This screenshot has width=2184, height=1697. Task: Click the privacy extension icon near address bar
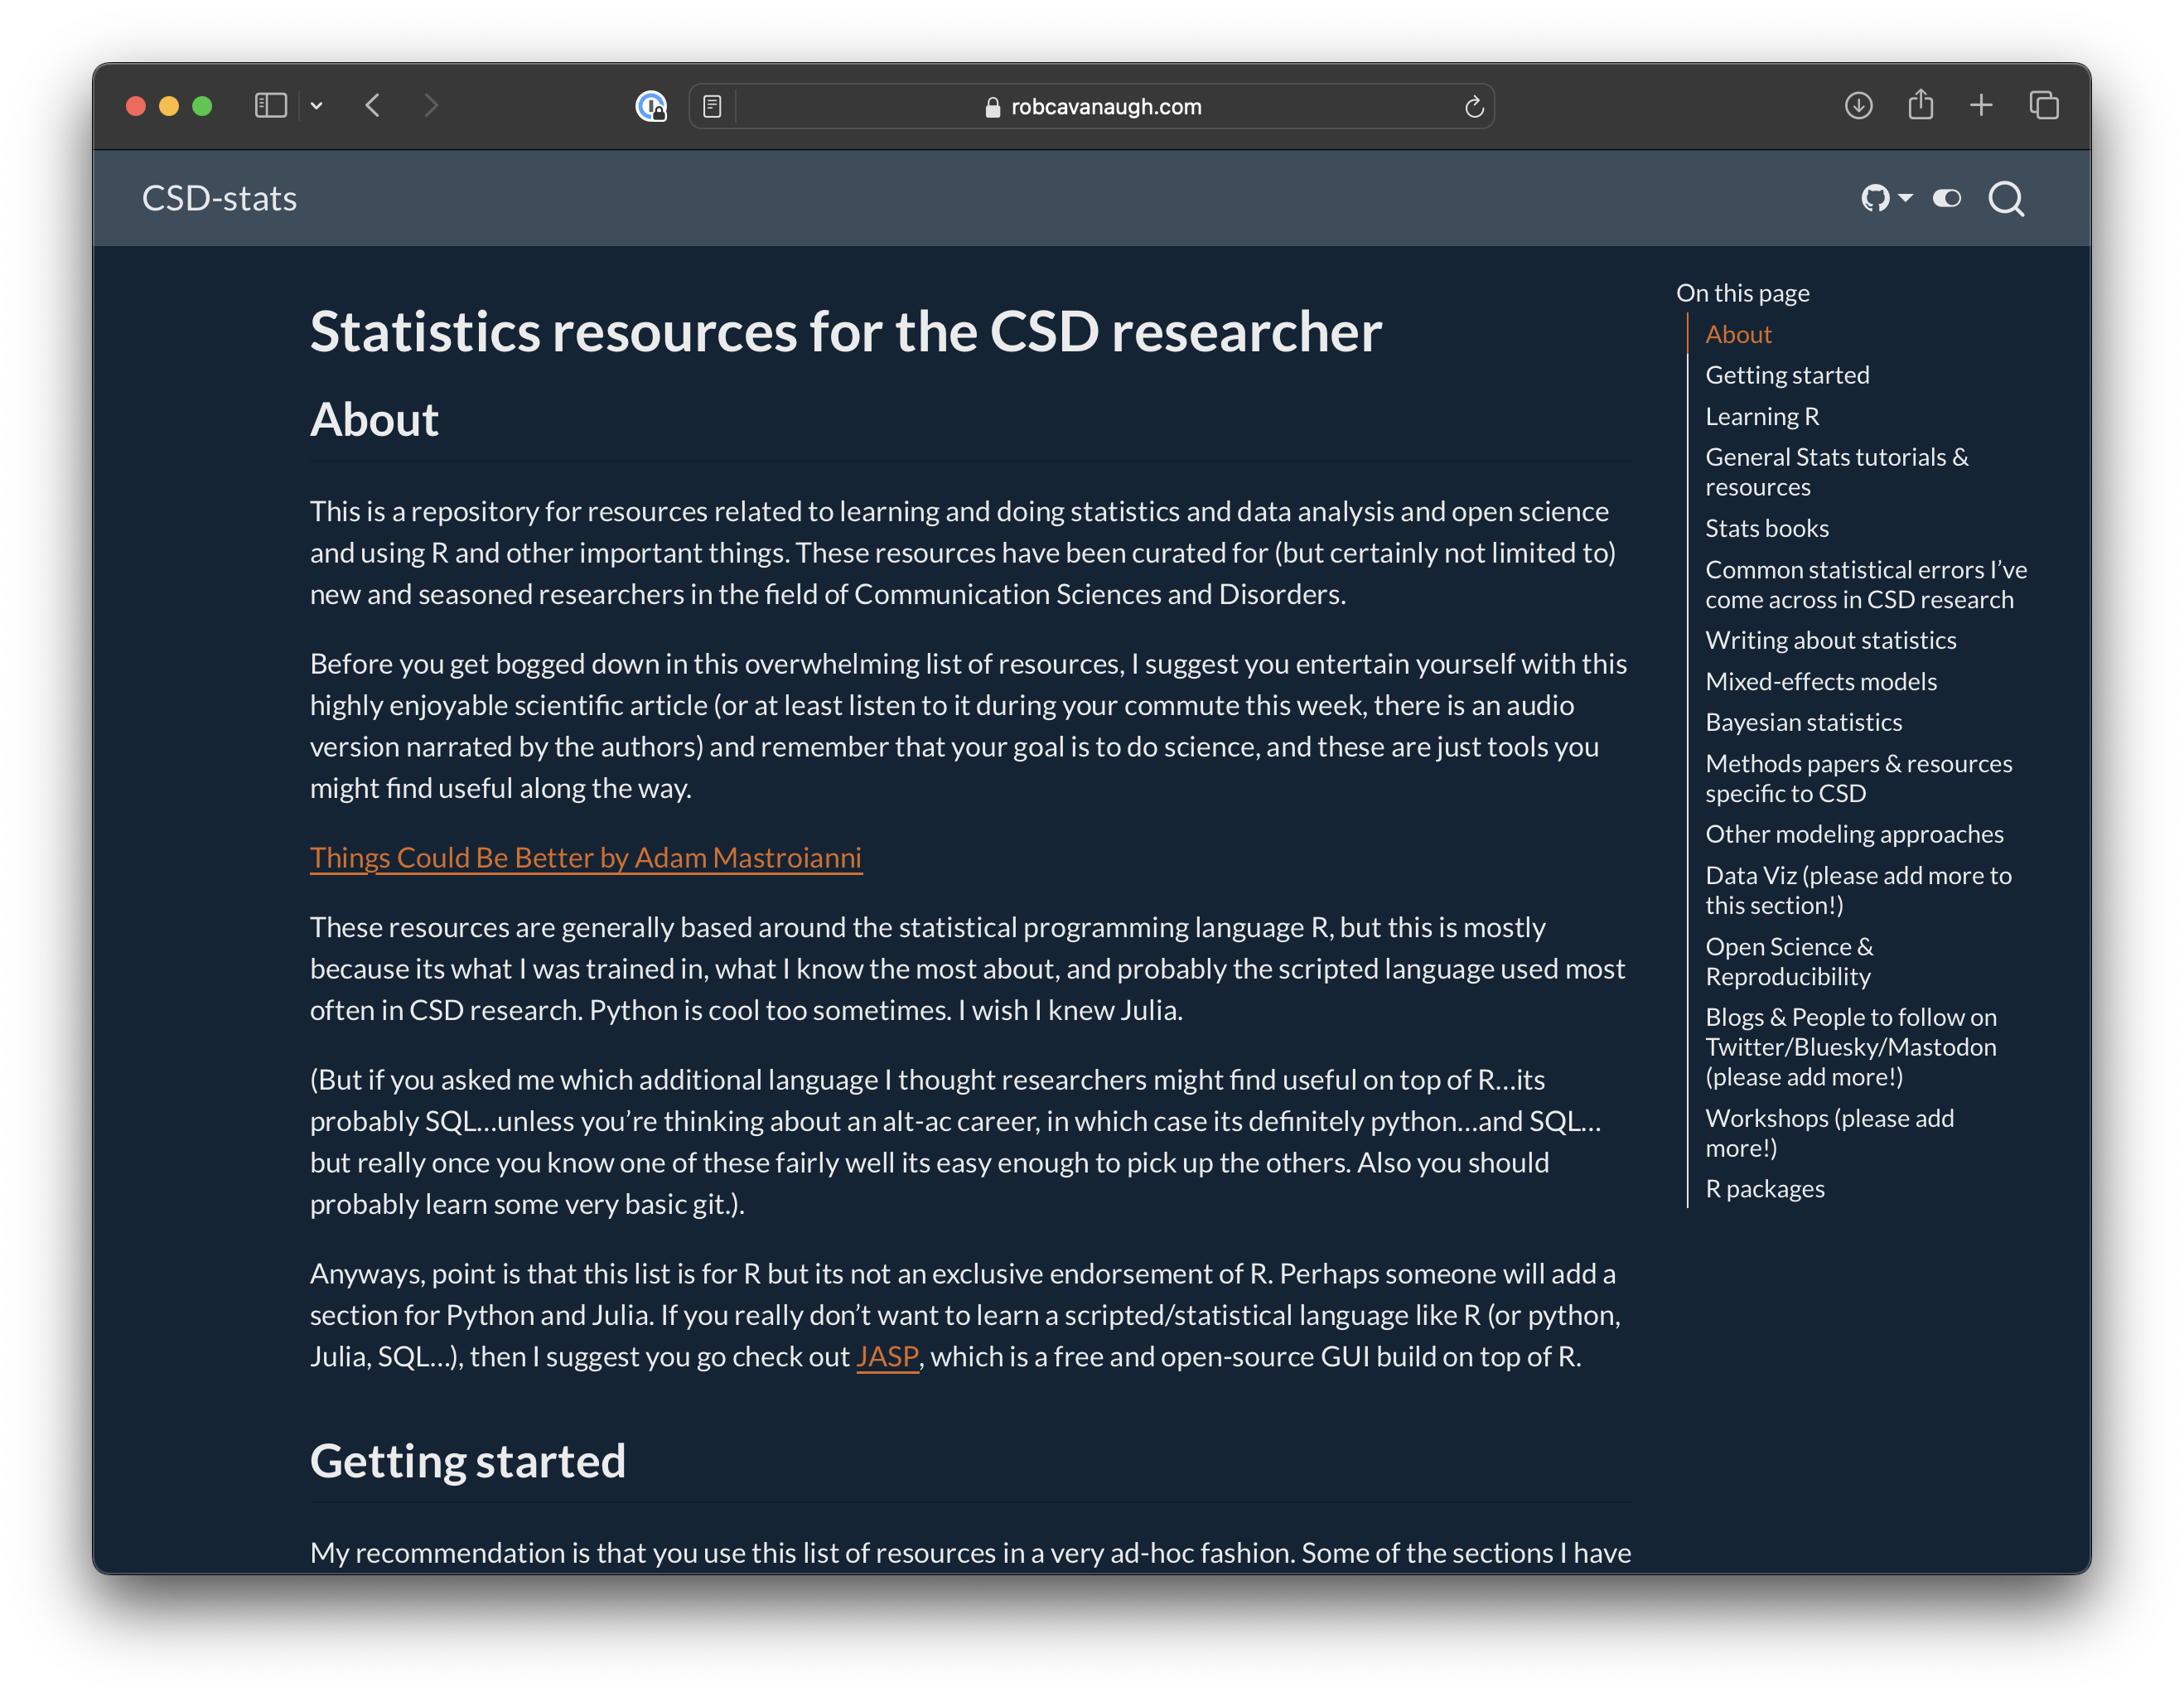pos(651,106)
